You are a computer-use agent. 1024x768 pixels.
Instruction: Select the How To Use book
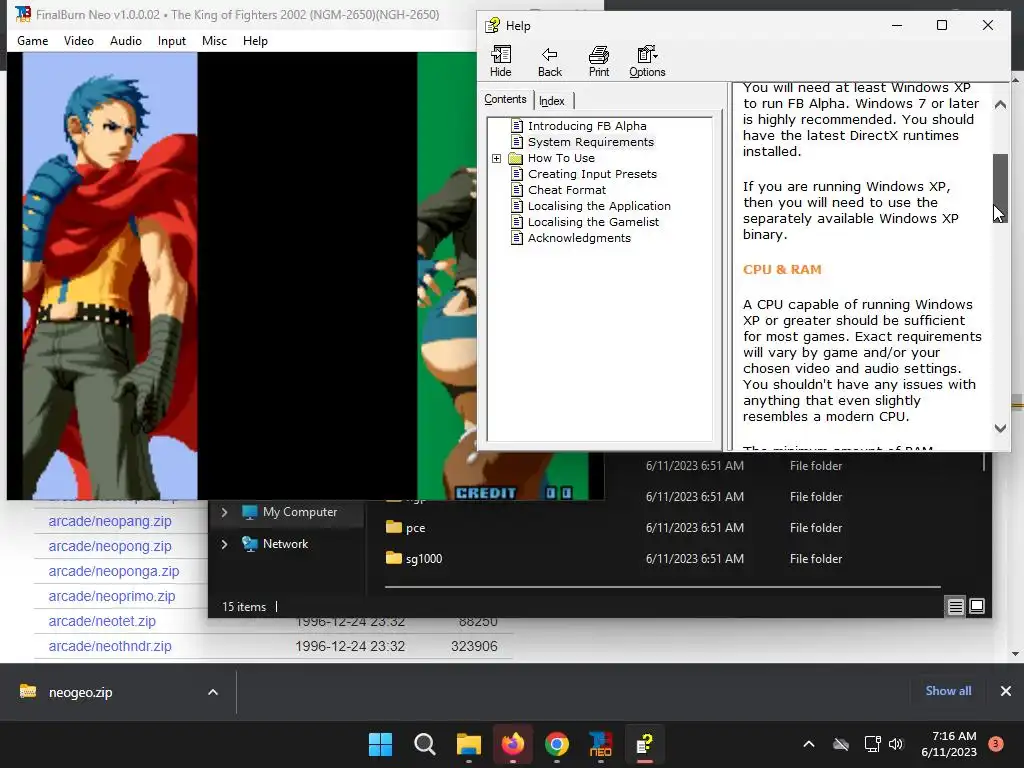(x=561, y=158)
